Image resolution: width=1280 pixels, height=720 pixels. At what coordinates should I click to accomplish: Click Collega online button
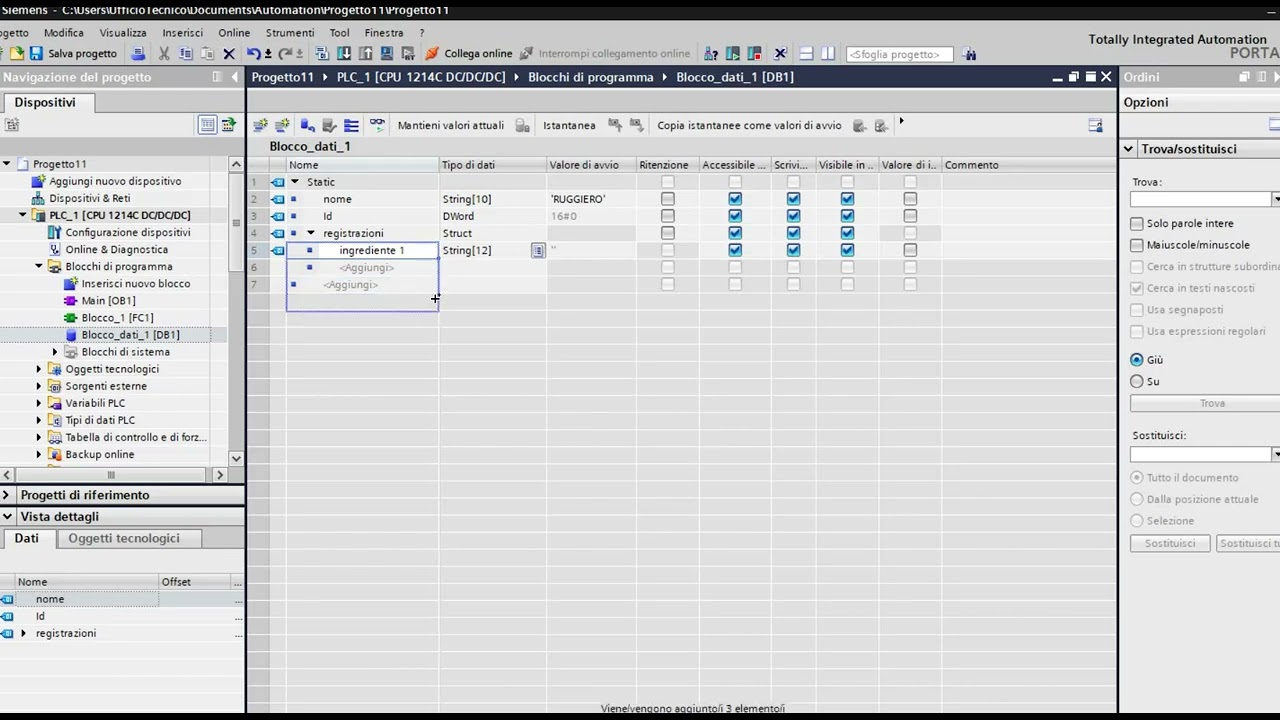[468, 54]
